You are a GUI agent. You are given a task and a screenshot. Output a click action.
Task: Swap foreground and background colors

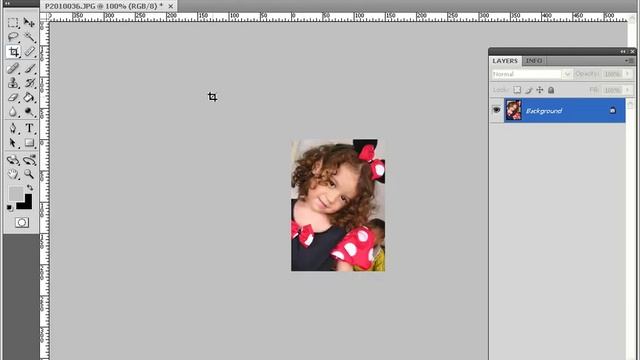[x=30, y=188]
